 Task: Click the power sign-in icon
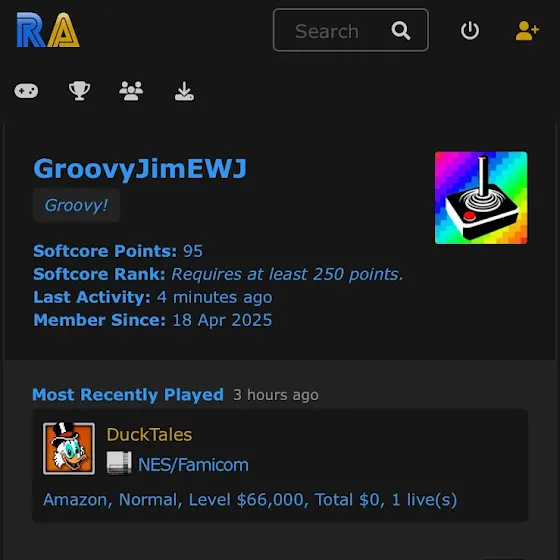(x=470, y=30)
